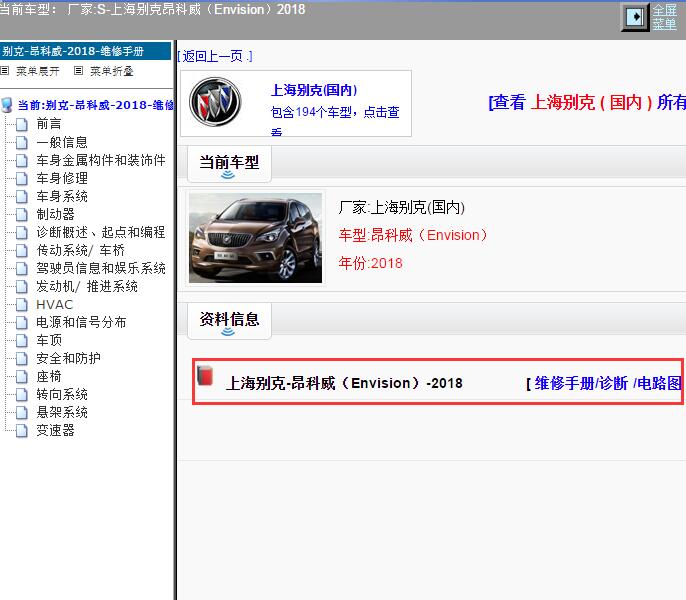Open 上海别克-昂科威（Envision）-2018 entry
686x600 pixels.
click(x=344, y=383)
